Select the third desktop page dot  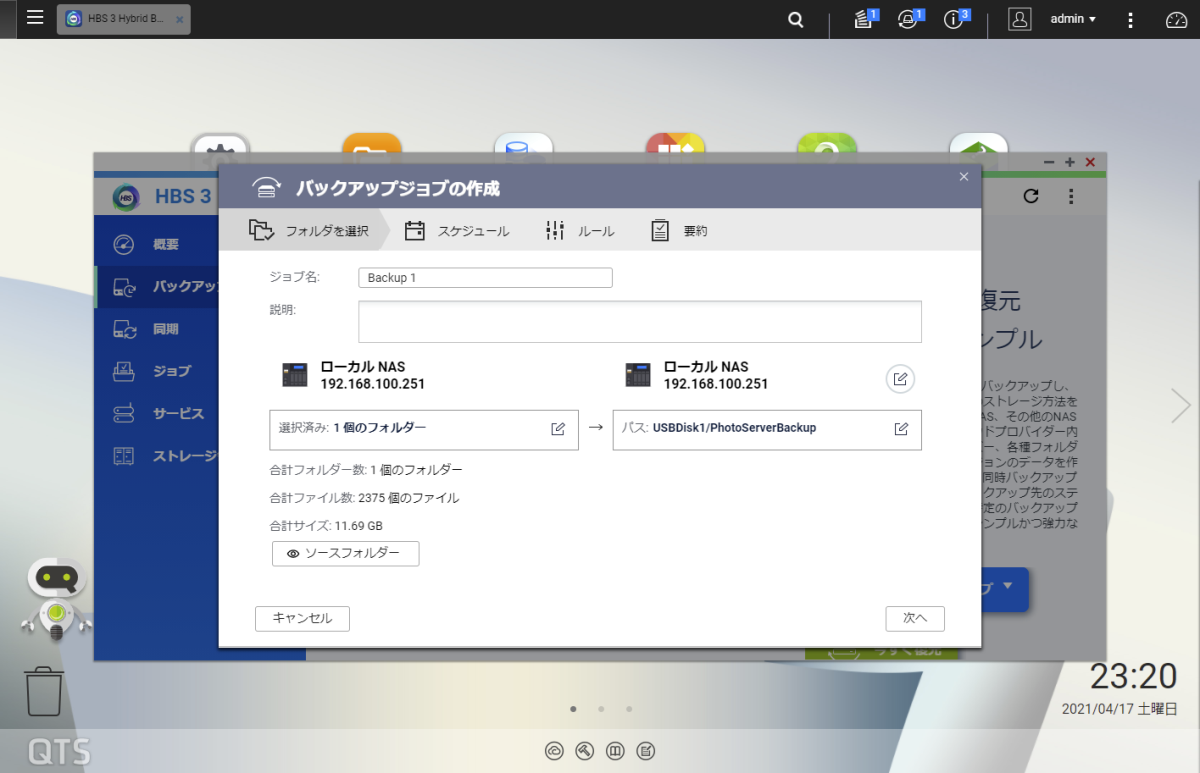point(629,709)
